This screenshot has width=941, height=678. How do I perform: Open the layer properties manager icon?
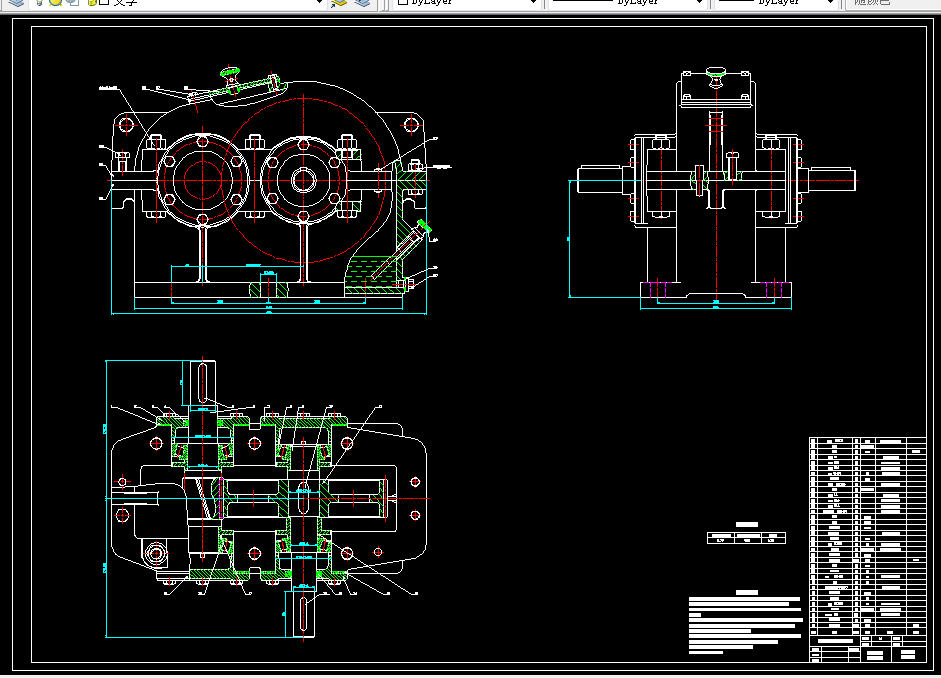pyautogui.click(x=16, y=2)
